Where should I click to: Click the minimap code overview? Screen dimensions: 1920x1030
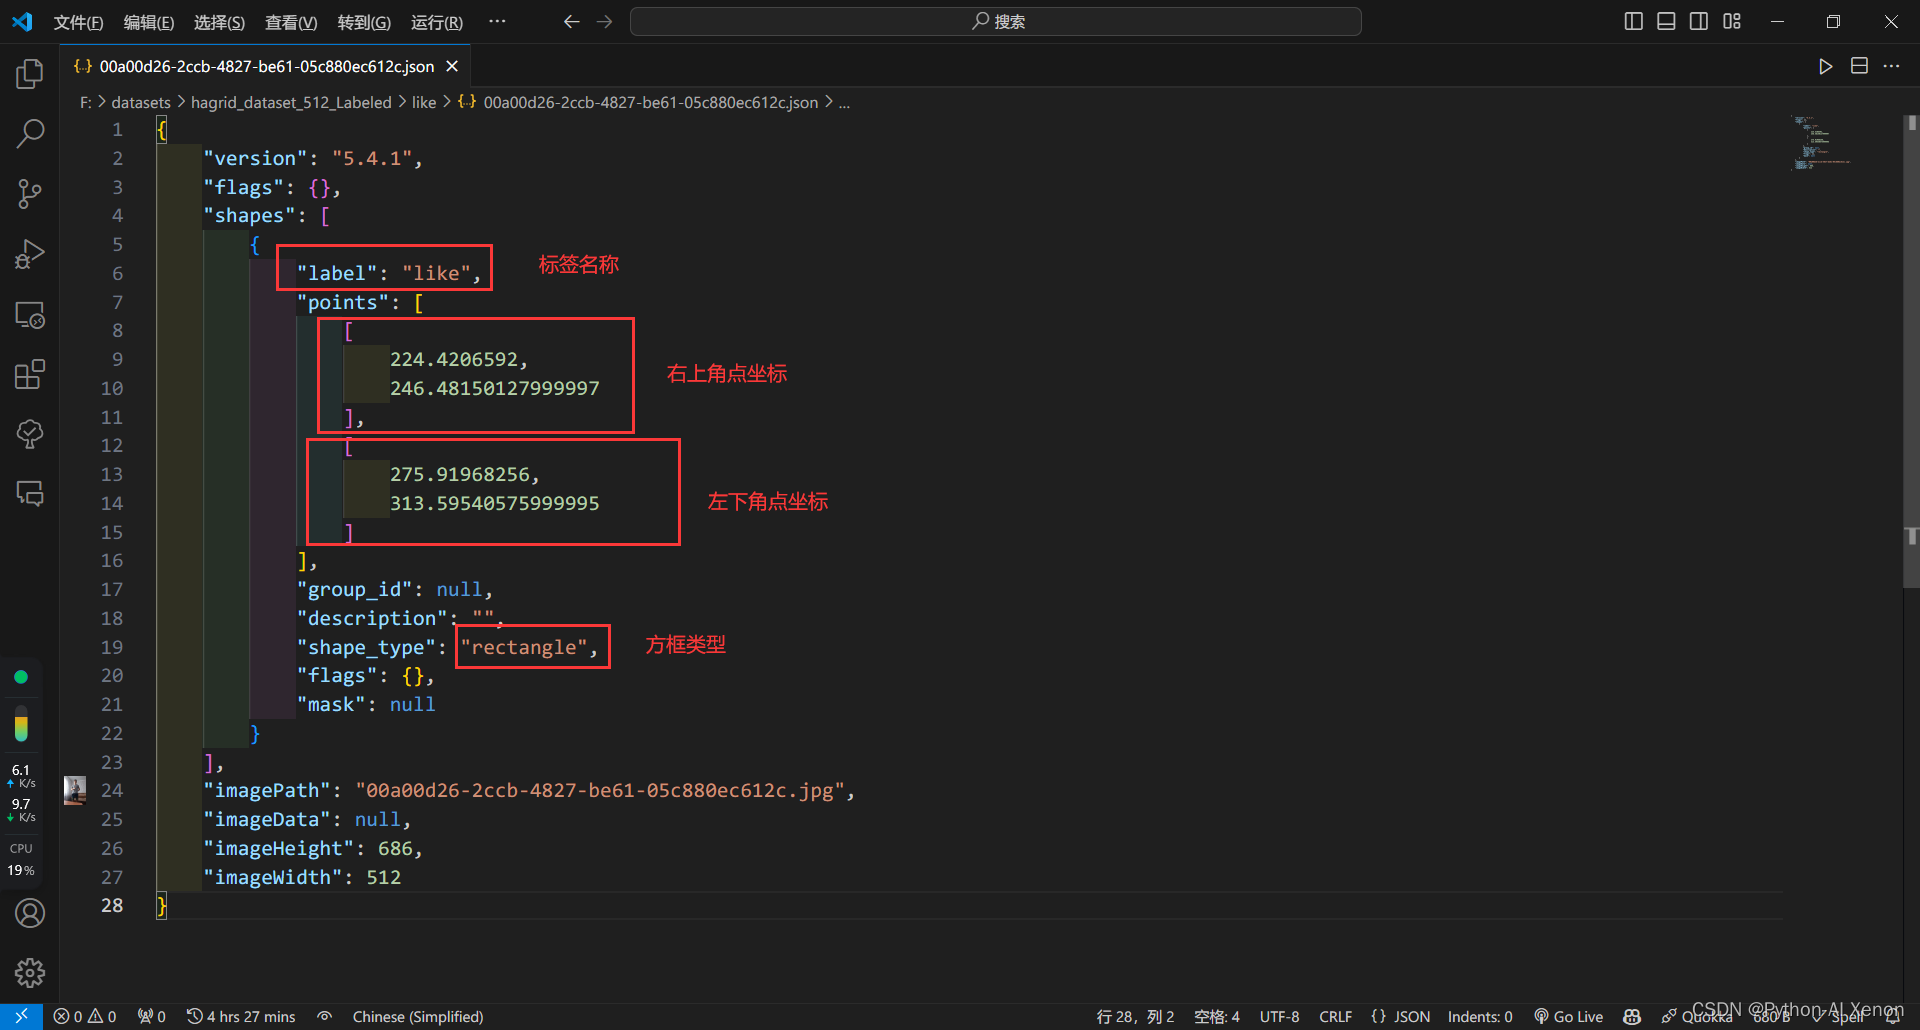coord(1821,143)
